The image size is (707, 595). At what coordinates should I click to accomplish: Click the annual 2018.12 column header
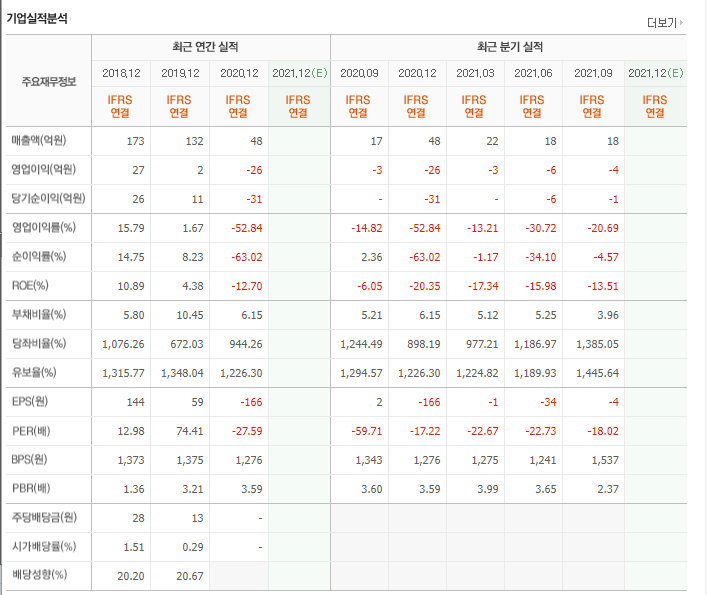tap(121, 73)
